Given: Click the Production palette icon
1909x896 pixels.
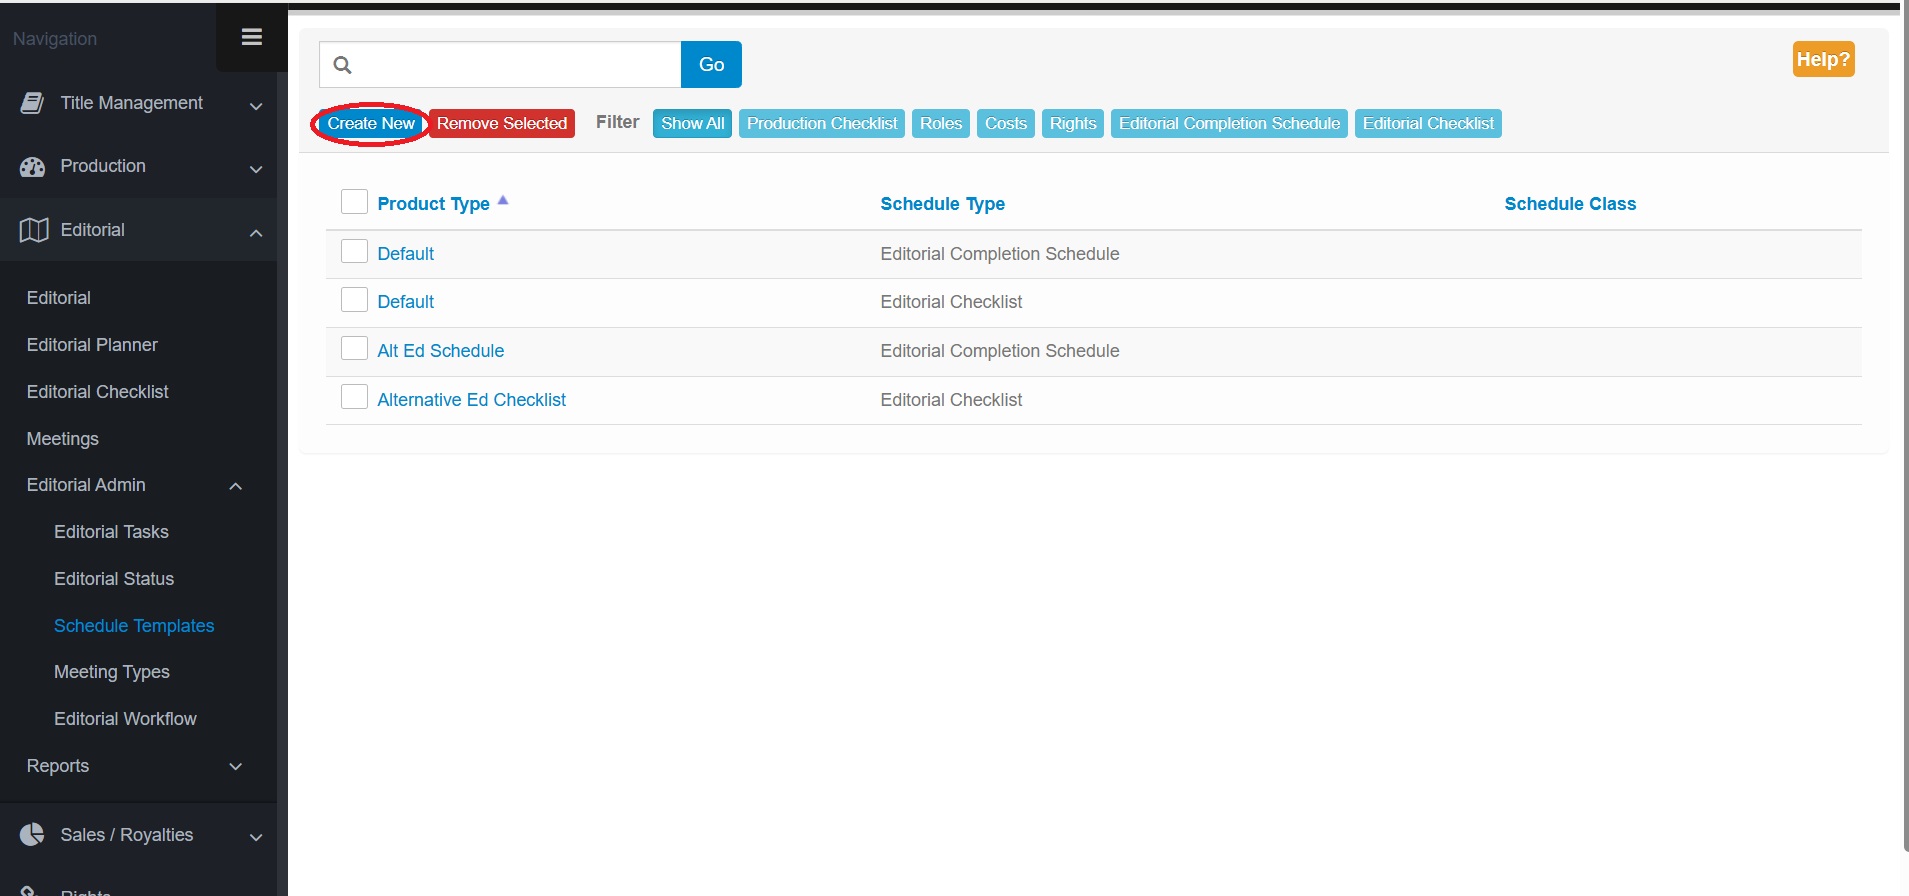Looking at the screenshot, I should coord(33,167).
